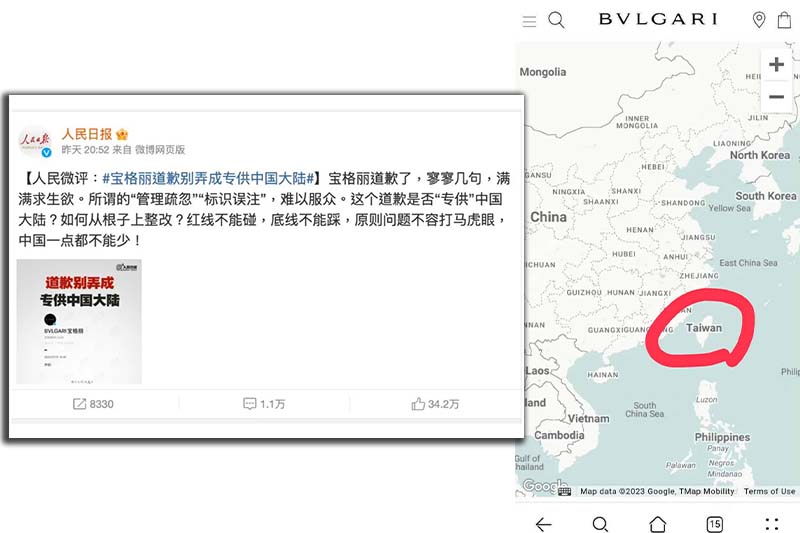Image resolution: width=800 pixels, height=533 pixels.
Task: Click the search icon beside the Bvlgari menu
Action: (x=557, y=20)
